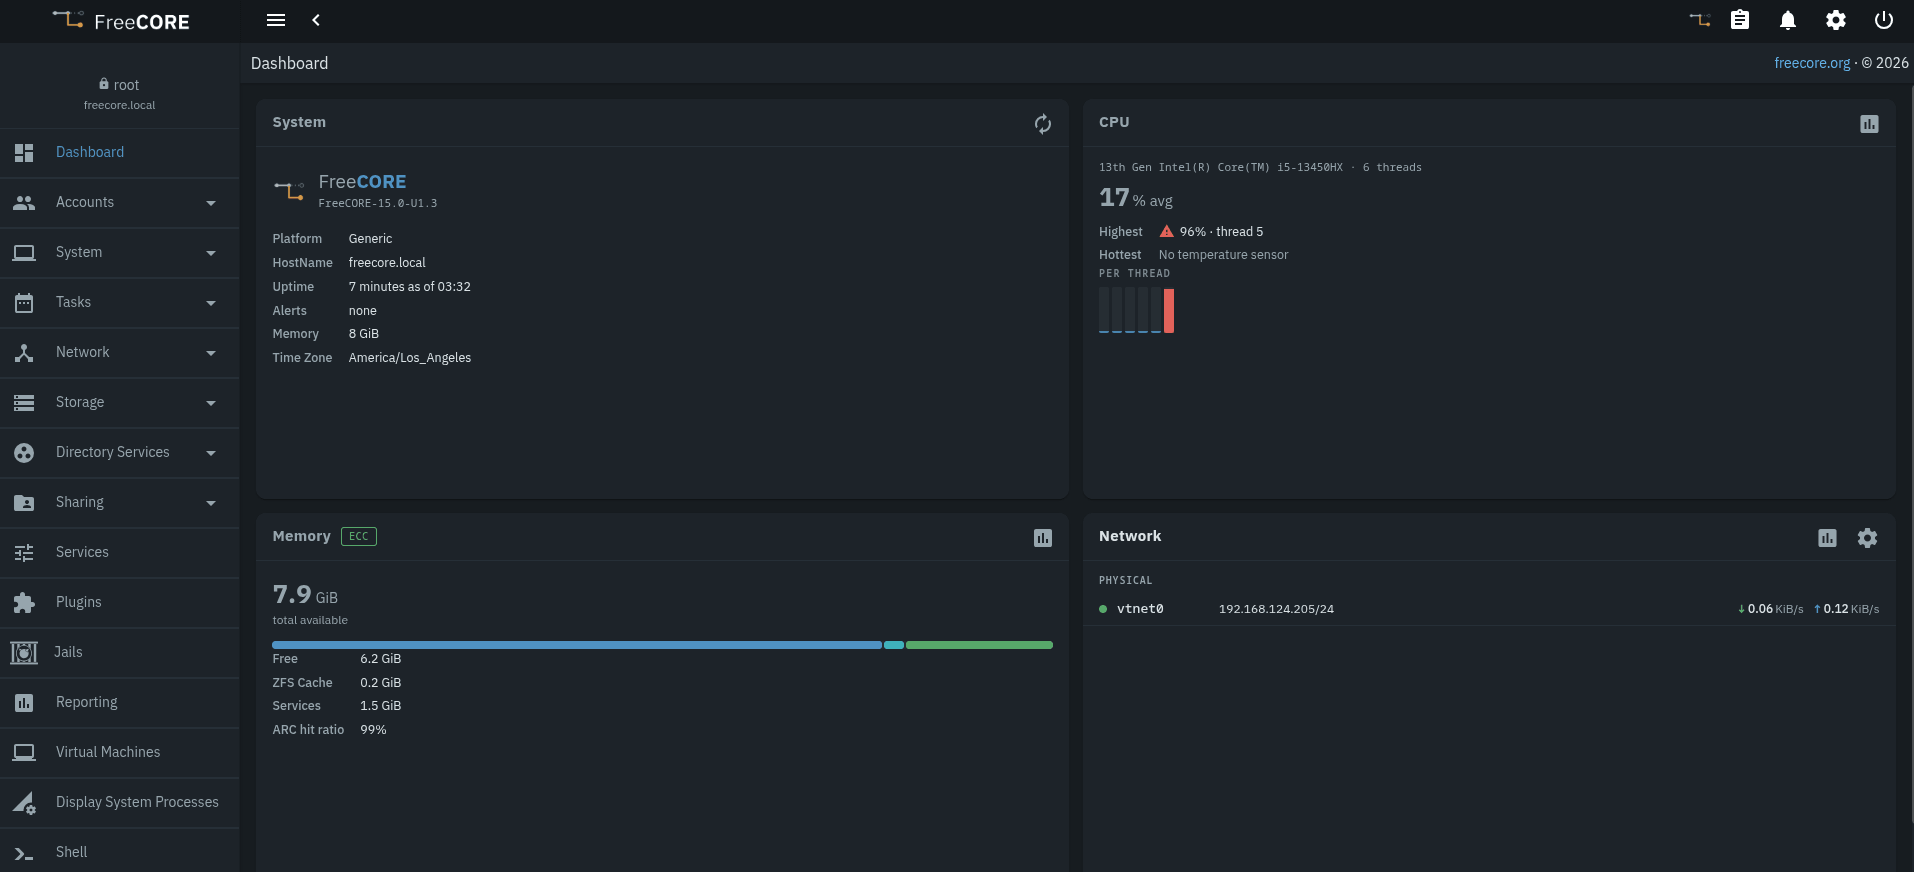Image resolution: width=1914 pixels, height=872 pixels.
Task: Click the Sharing folder icon
Action: pyautogui.click(x=24, y=503)
